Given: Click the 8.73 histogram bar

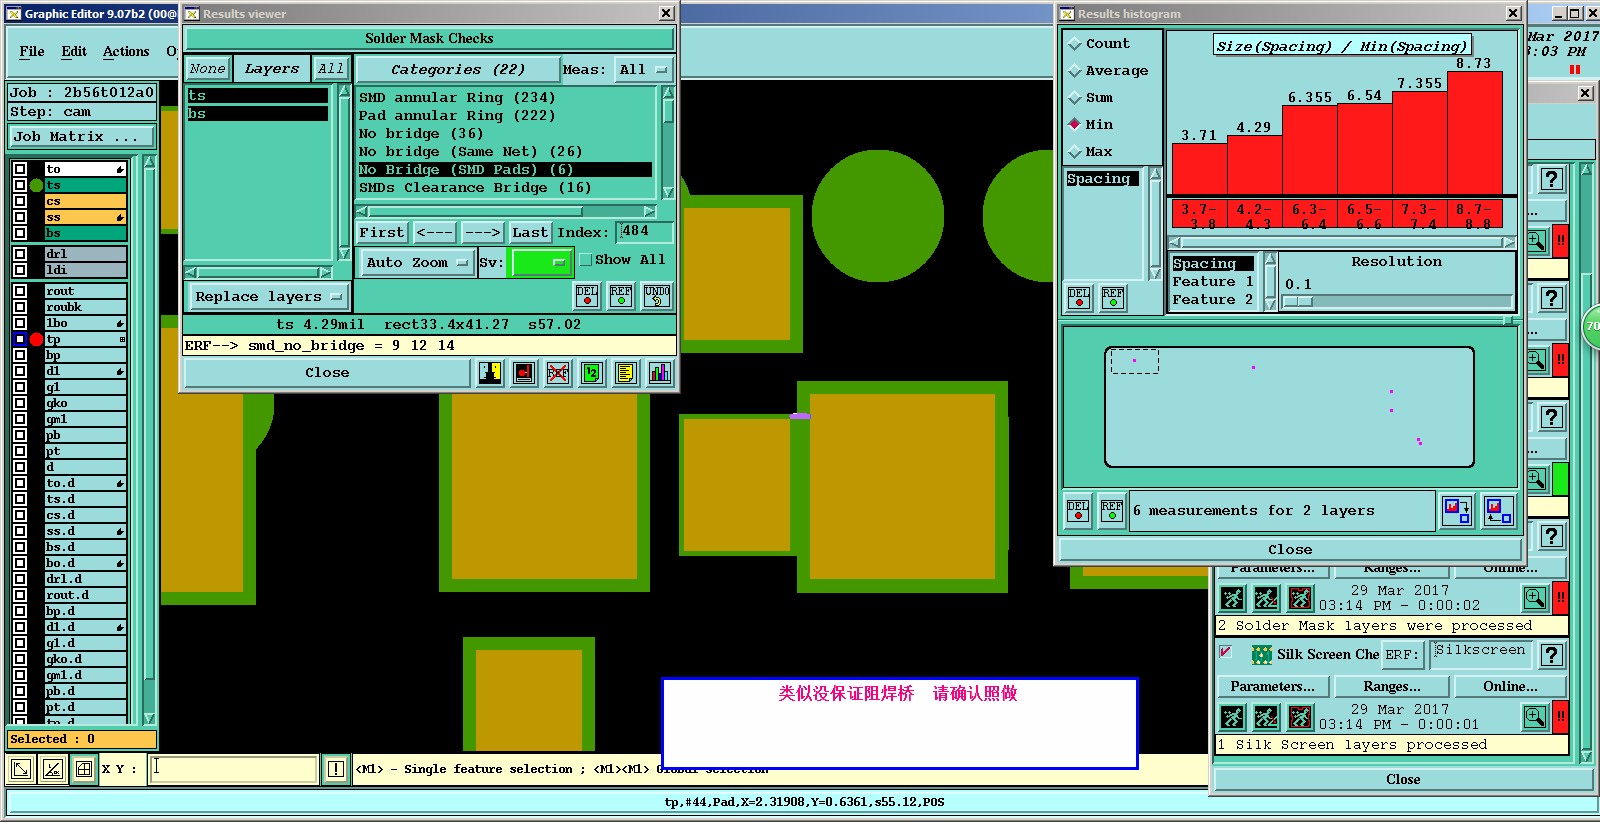Looking at the screenshot, I should (x=1475, y=133).
